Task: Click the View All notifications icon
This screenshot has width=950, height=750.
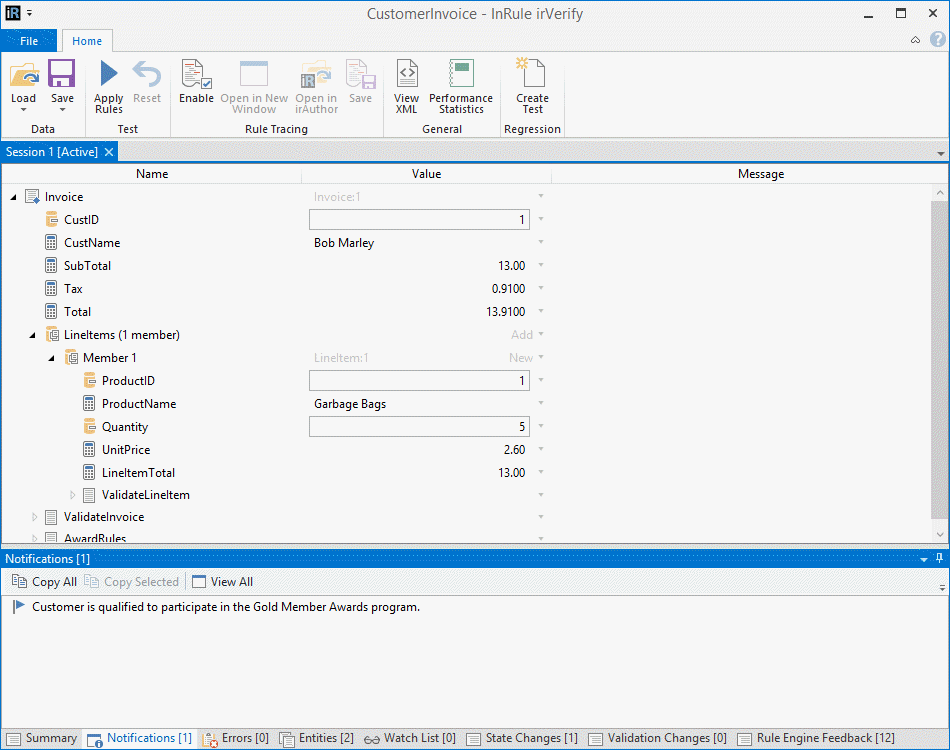Action: 198,582
